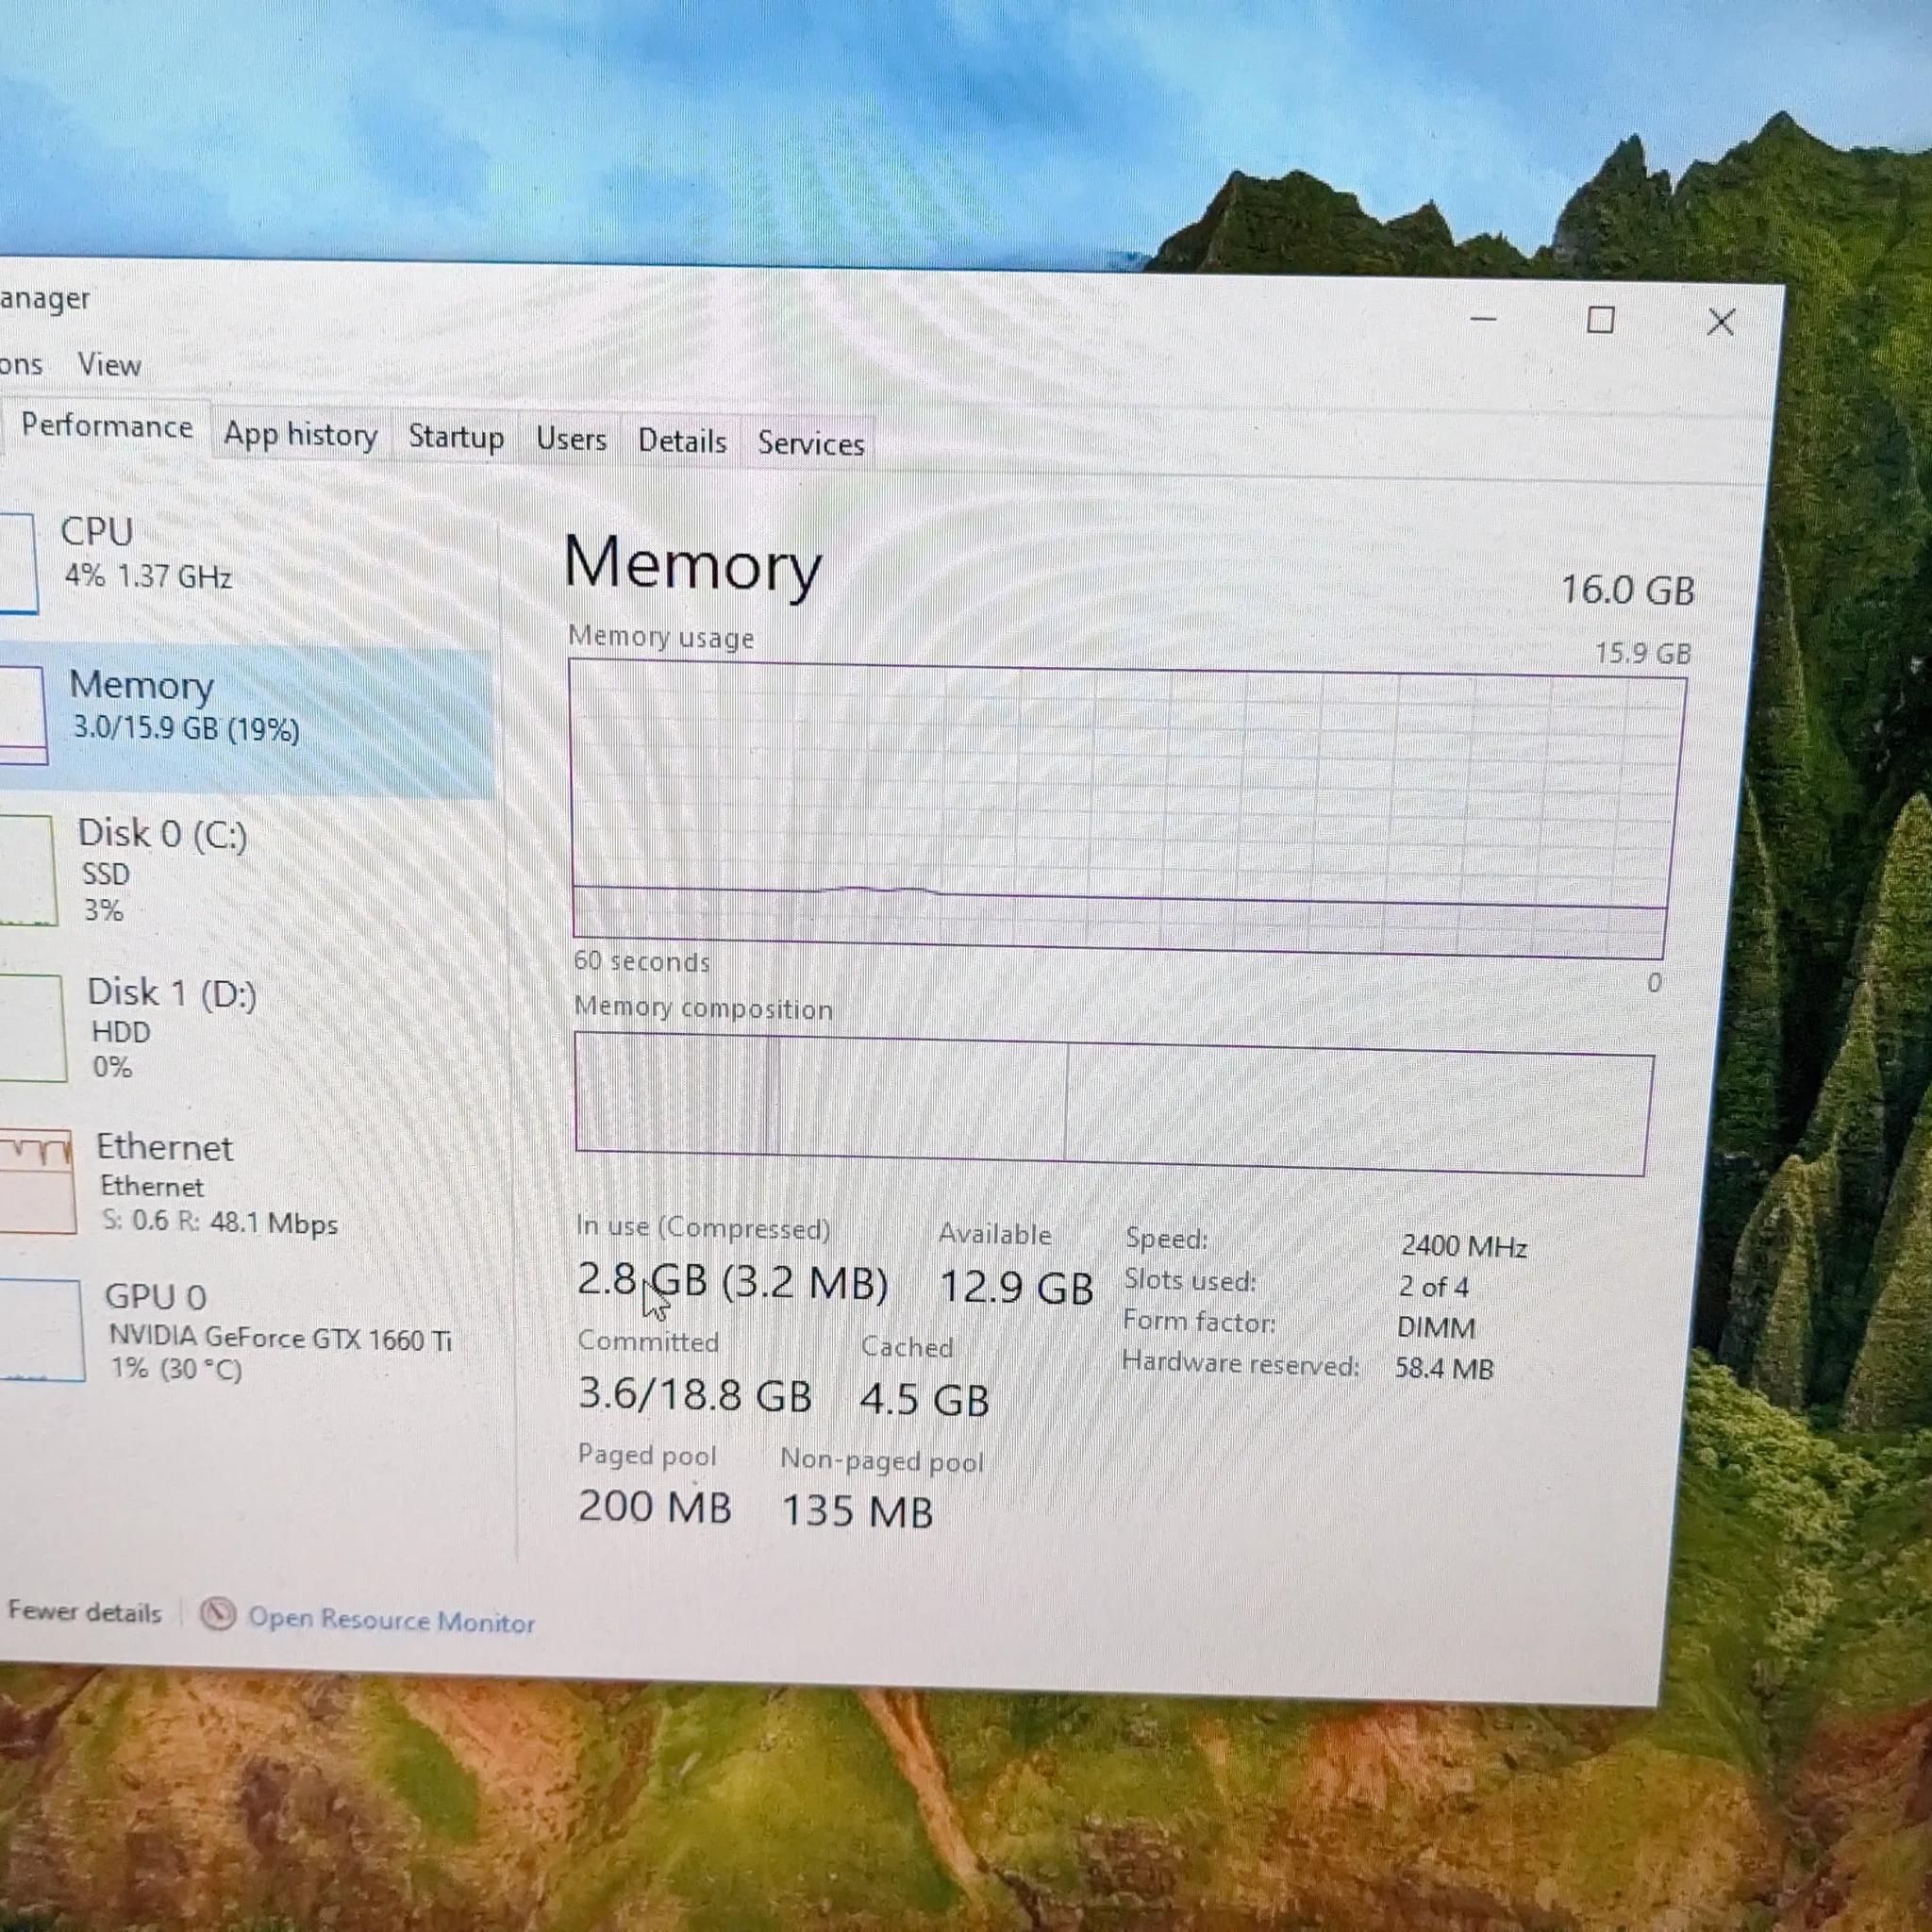Click the 2 of 4 slots value
This screenshot has height=1932, width=1932.
[1433, 1287]
